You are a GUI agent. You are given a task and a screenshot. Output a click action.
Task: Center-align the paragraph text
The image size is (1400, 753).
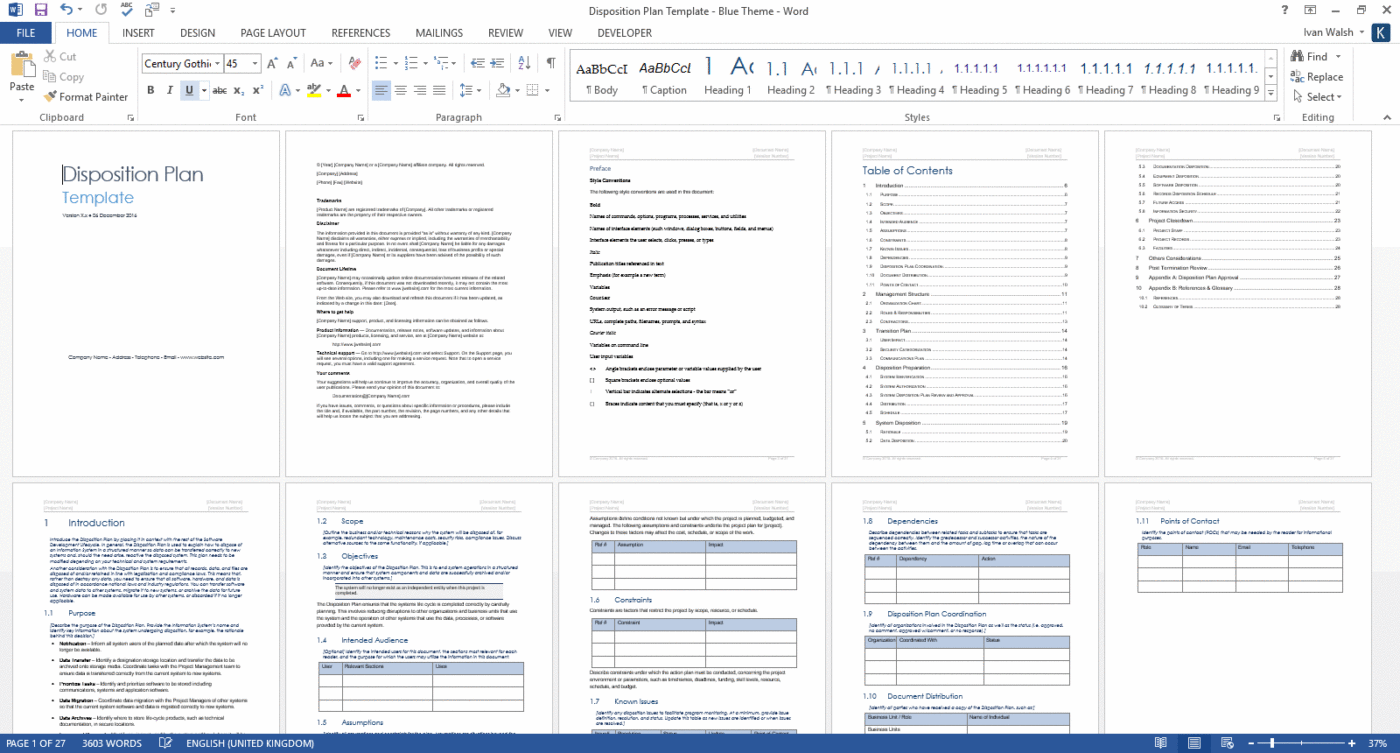pos(400,91)
